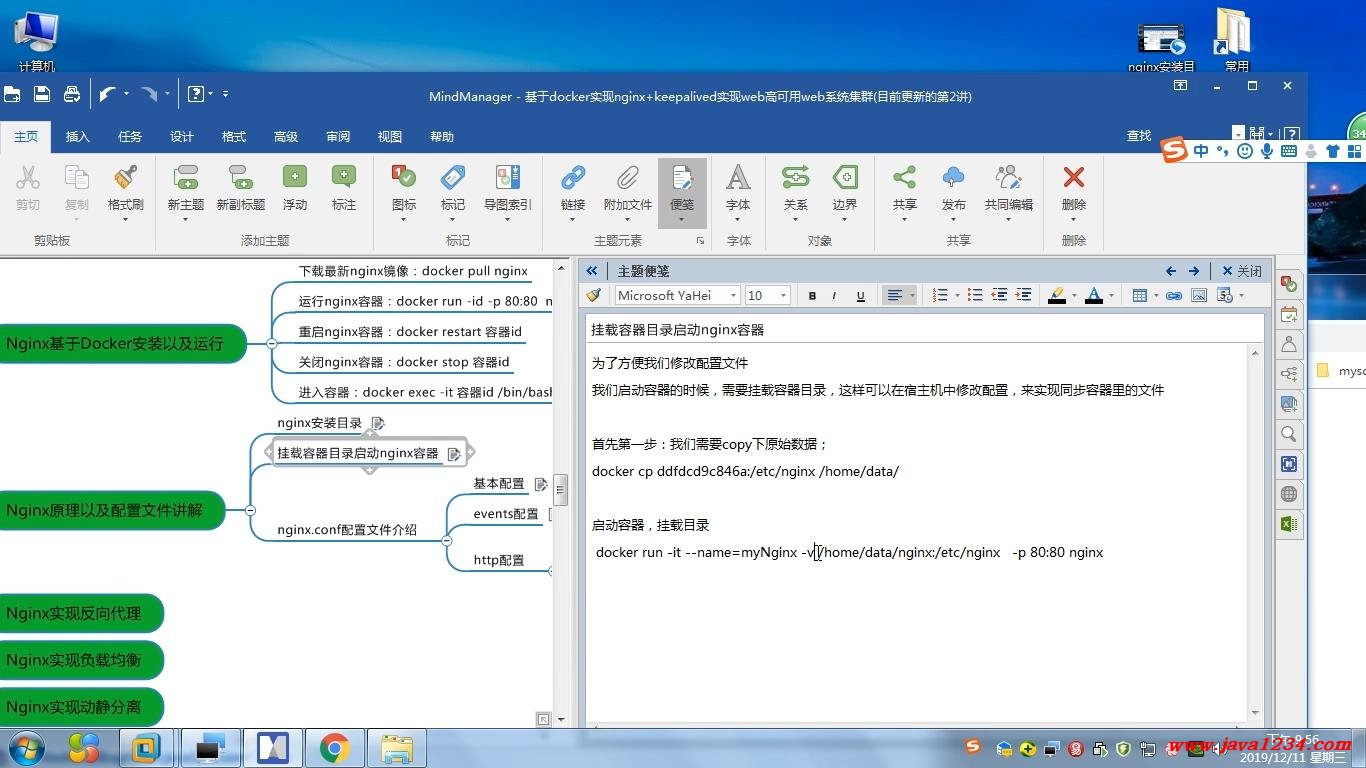1366x768 pixels.
Task: Apply the font color swatch in notes
Action: [x=1094, y=295]
